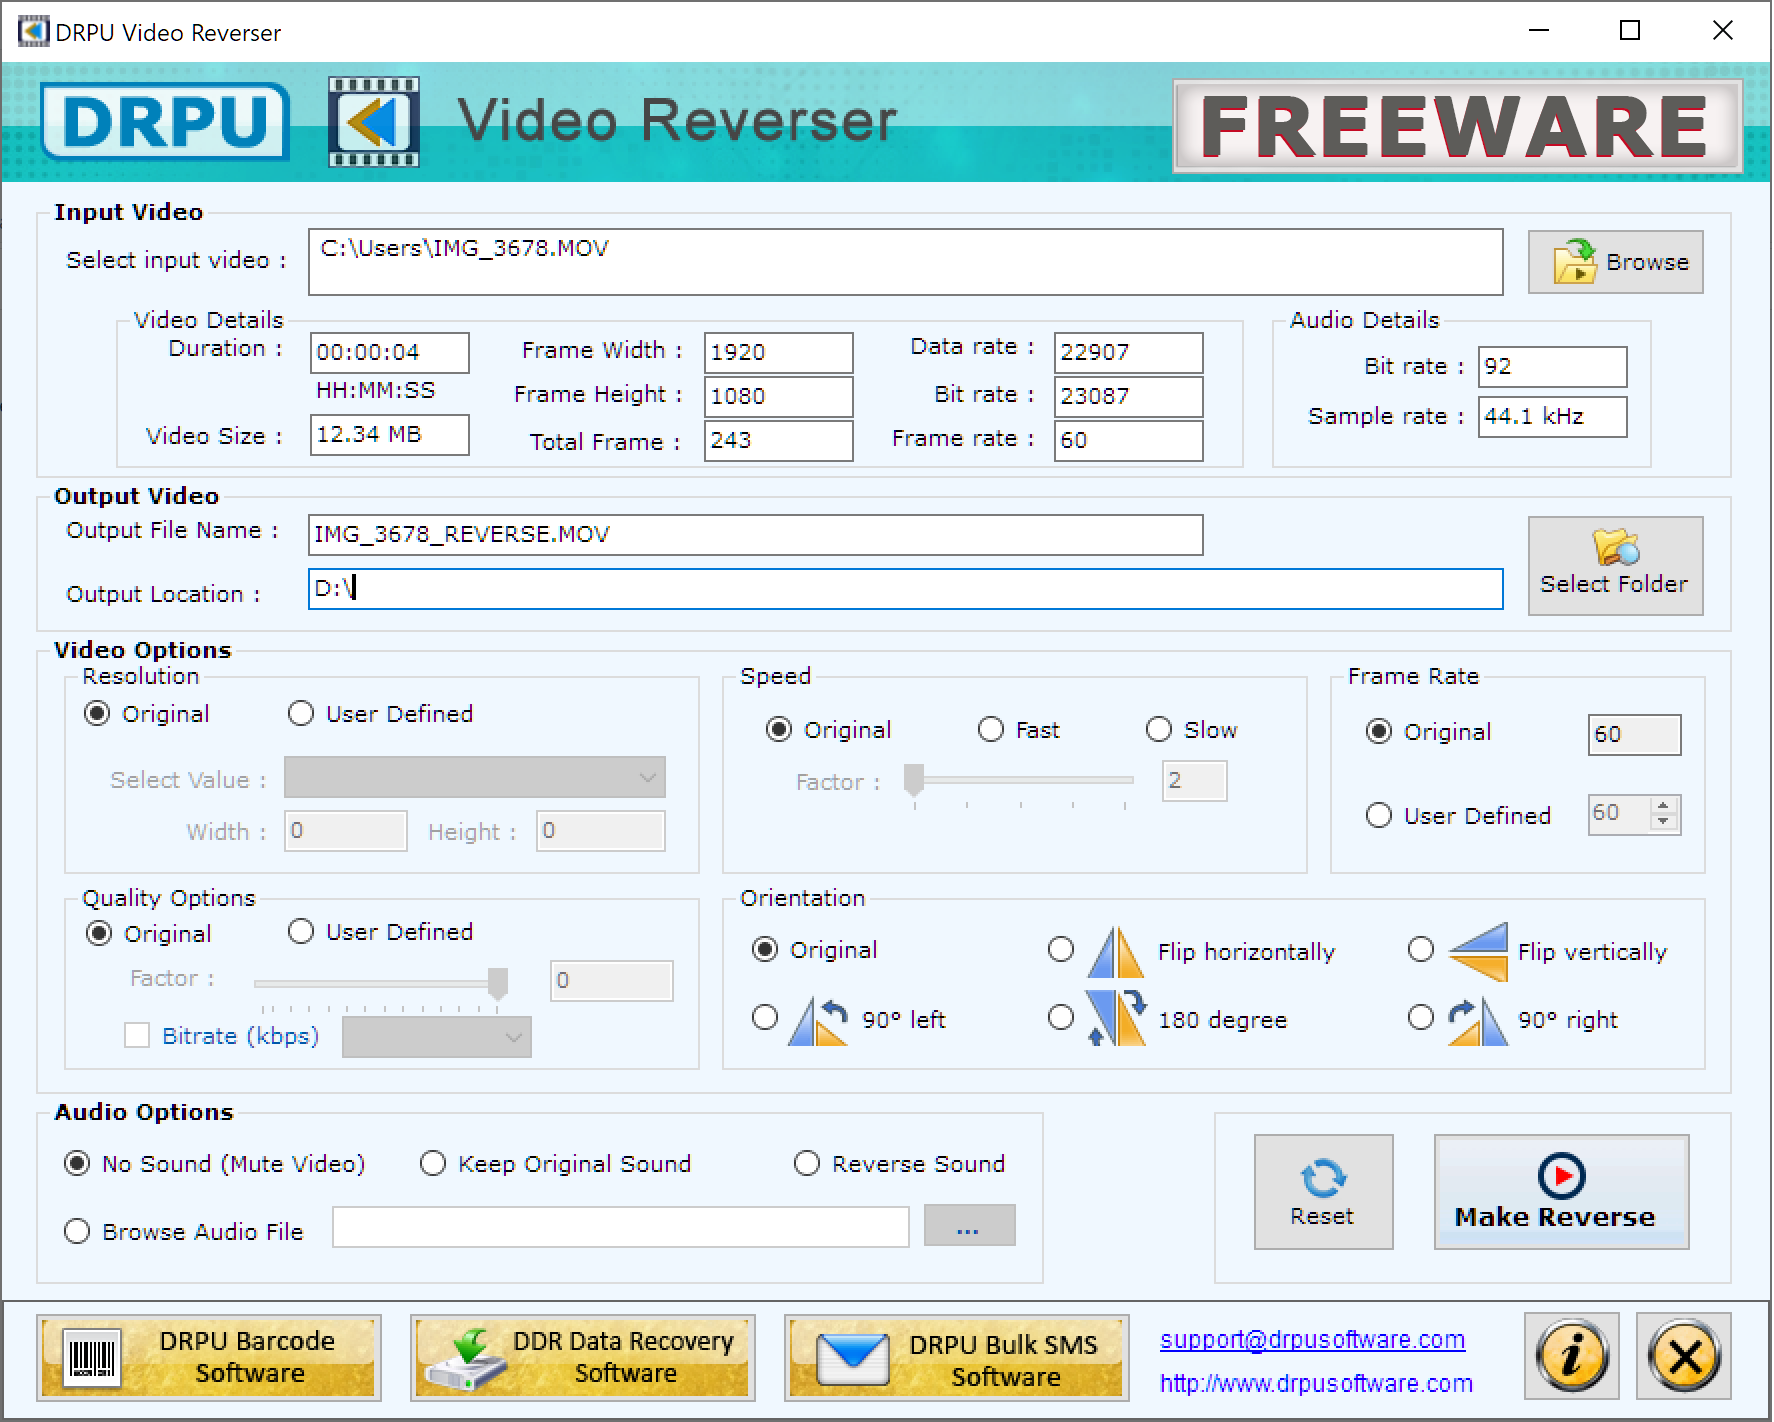Click inside the Output File Name field
This screenshot has width=1774, height=1422.
coord(755,535)
